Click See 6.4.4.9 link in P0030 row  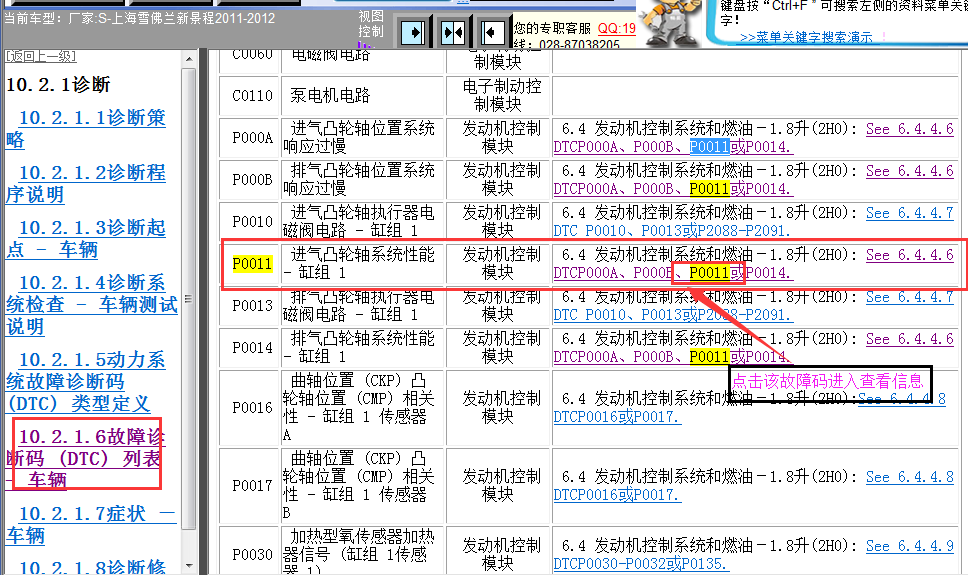click(909, 546)
